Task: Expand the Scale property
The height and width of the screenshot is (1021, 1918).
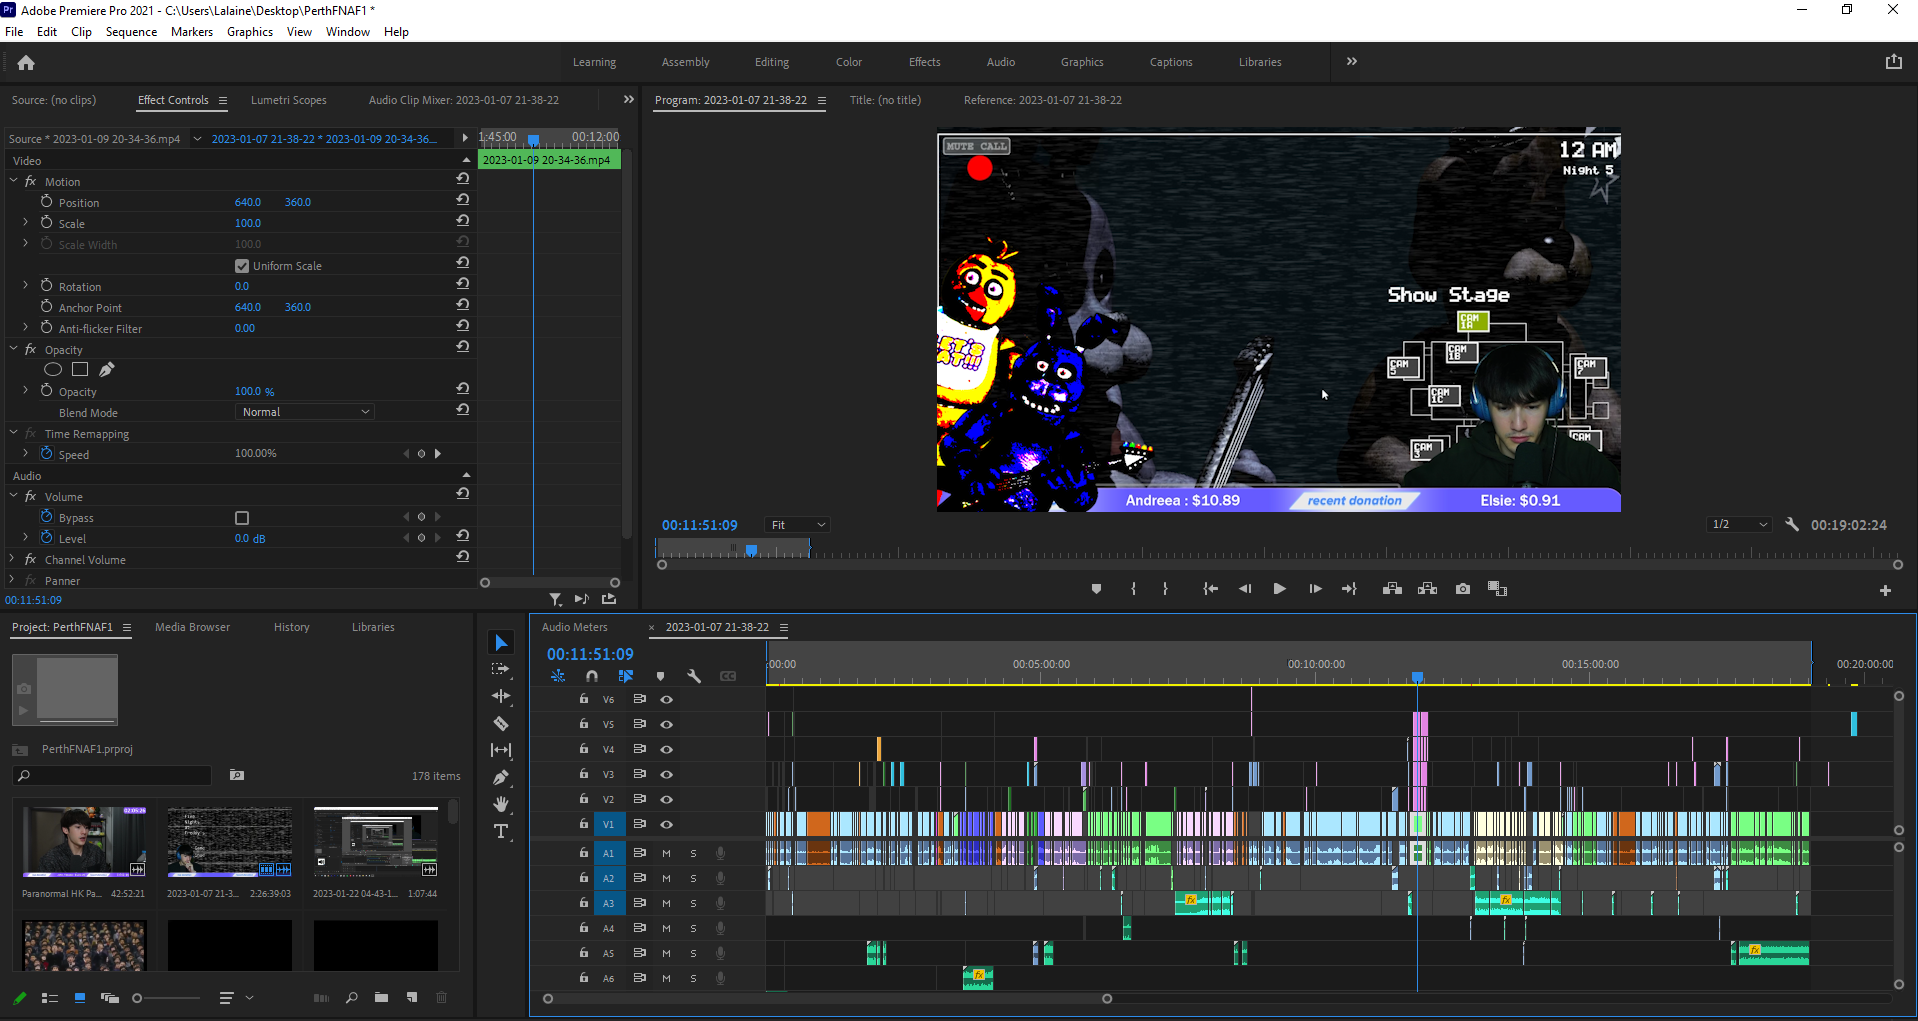Action: (26, 222)
